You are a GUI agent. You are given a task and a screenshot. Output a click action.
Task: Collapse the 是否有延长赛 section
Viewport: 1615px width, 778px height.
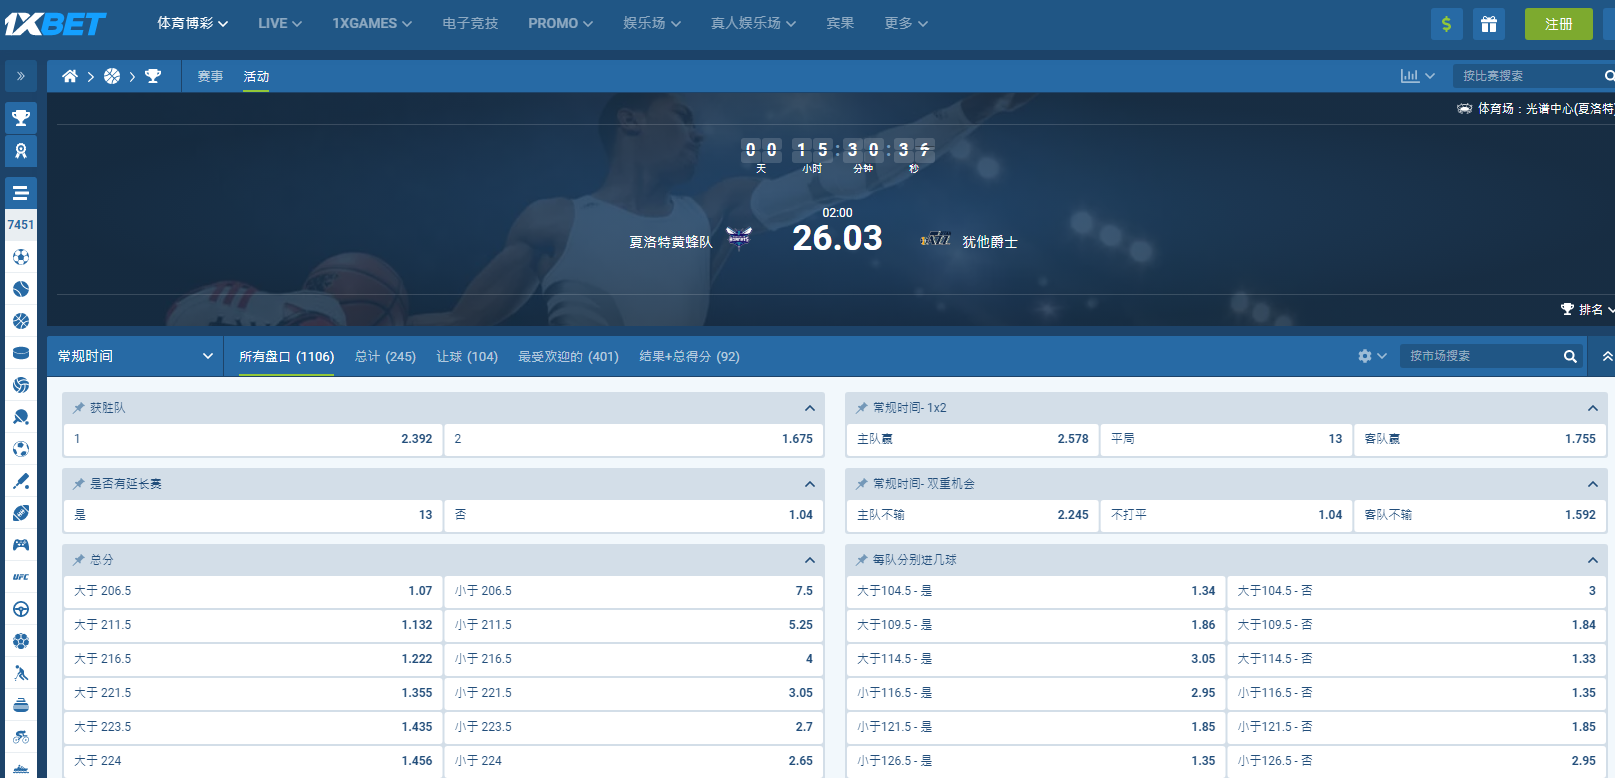[809, 484]
